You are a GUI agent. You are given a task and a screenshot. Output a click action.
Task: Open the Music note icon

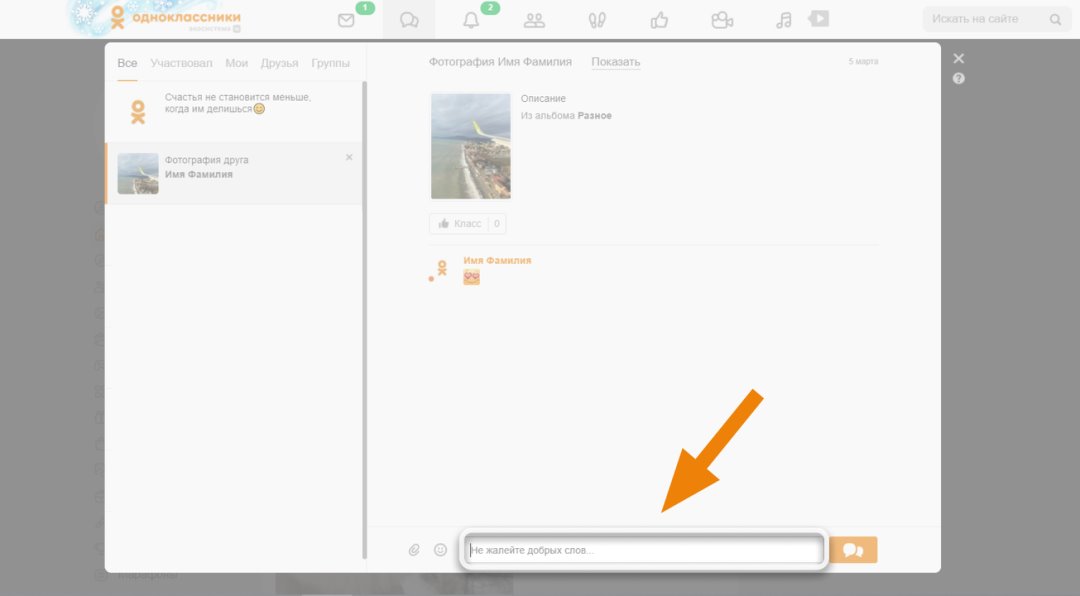(784, 20)
